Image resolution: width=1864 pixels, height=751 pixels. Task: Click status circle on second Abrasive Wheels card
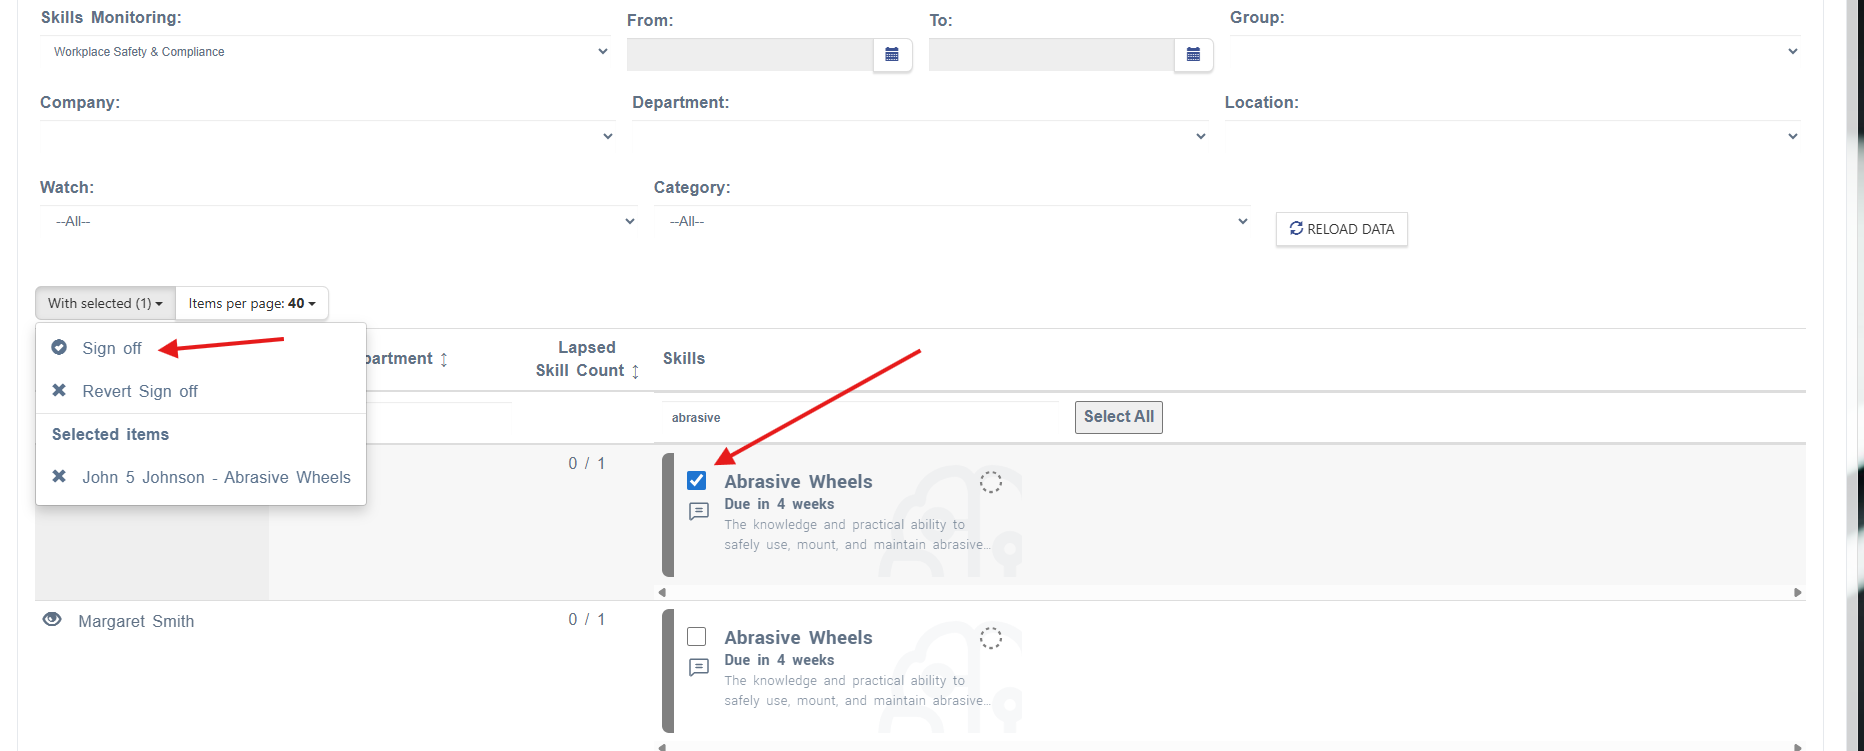[990, 638]
